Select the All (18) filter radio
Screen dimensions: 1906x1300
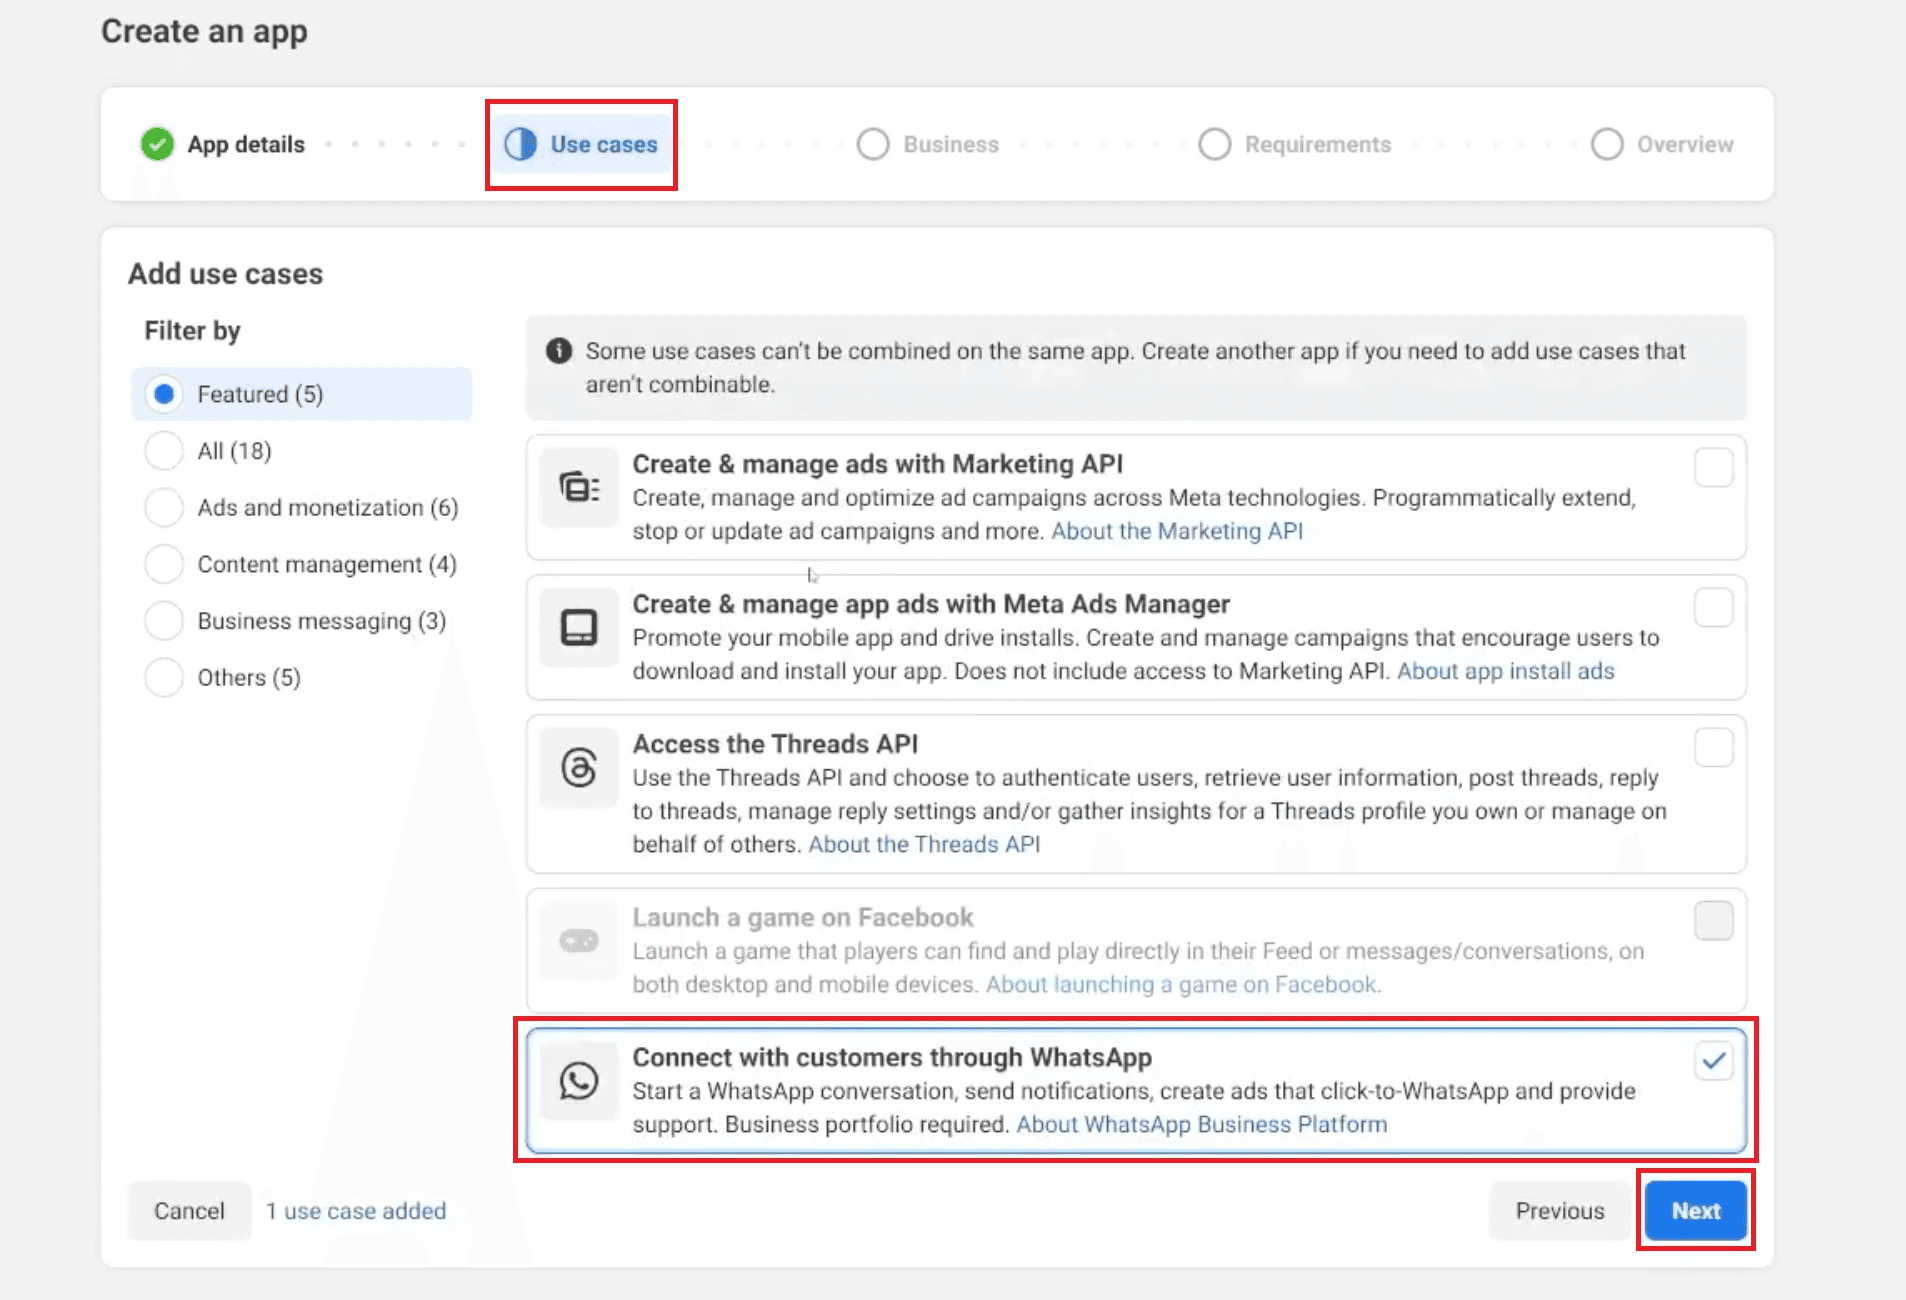(x=164, y=451)
